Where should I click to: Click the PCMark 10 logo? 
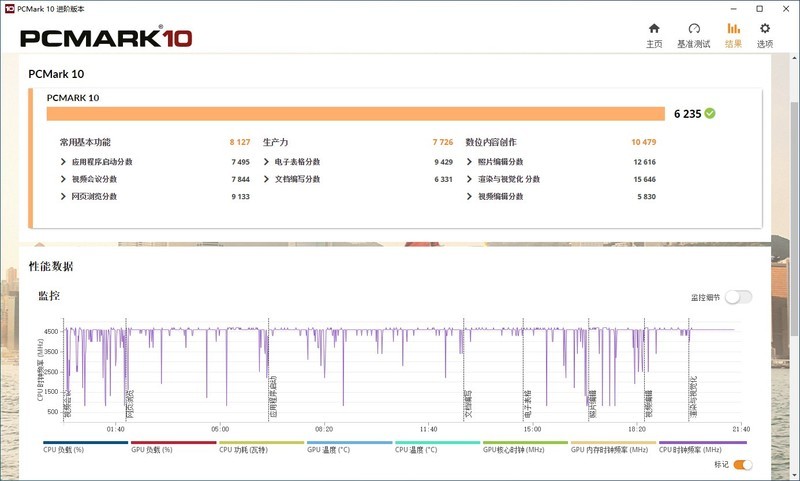[x=106, y=38]
